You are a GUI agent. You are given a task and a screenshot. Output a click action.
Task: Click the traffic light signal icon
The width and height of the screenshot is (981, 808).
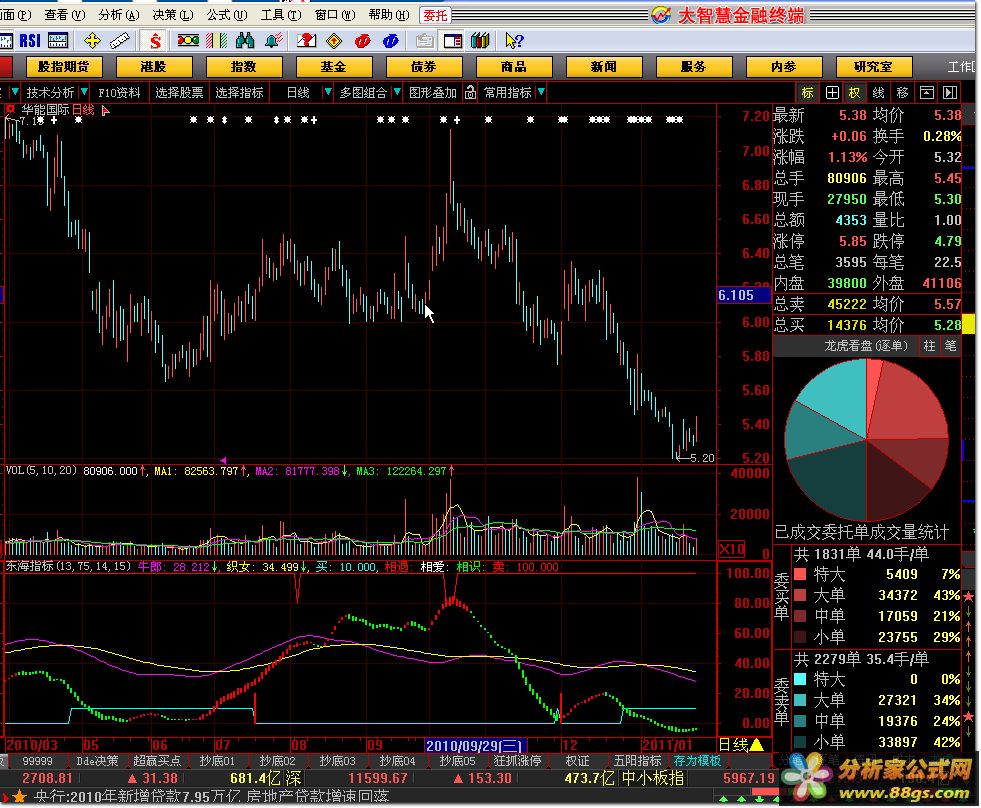pos(188,41)
